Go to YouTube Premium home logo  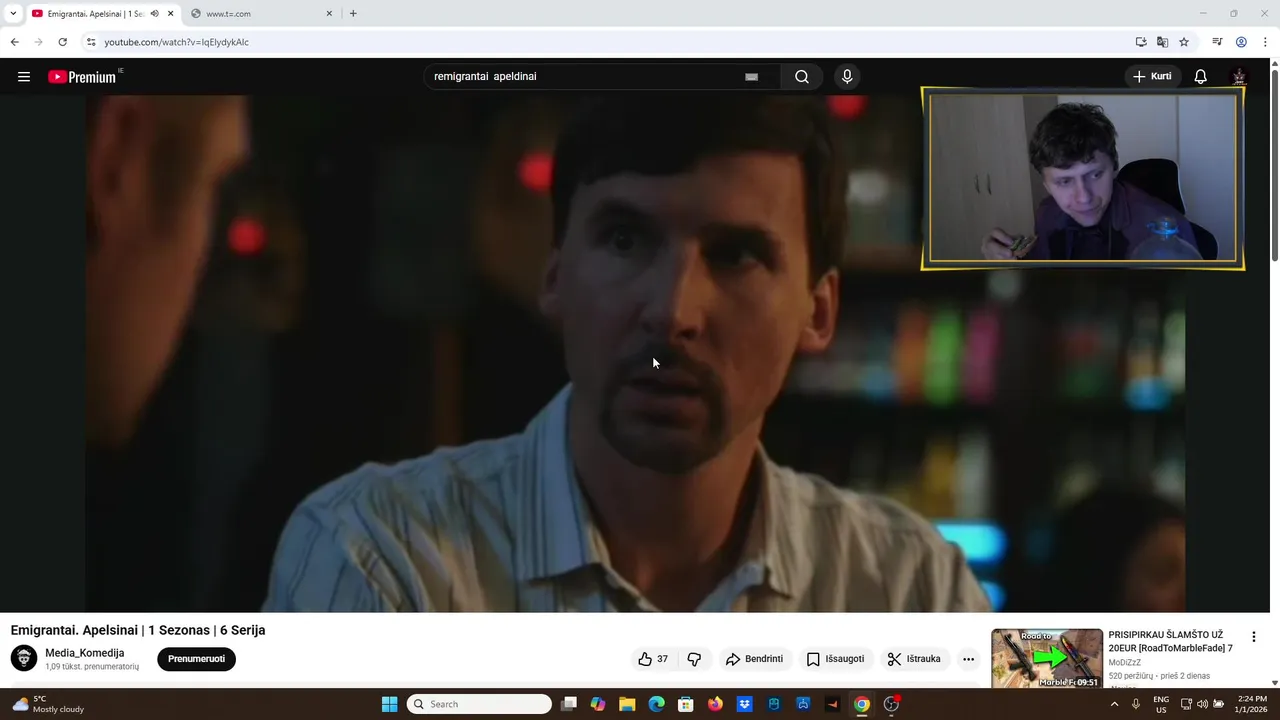(x=84, y=77)
